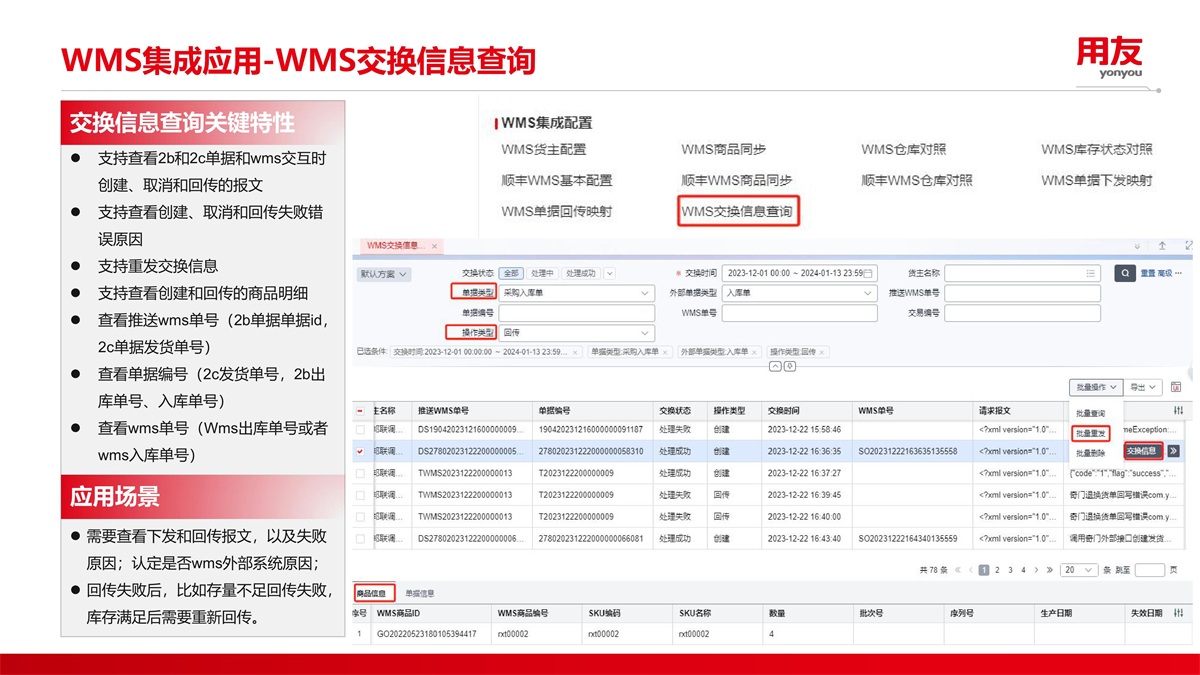Go to the last page of results
Image resolution: width=1200 pixels, height=675 pixels.
(1049, 570)
